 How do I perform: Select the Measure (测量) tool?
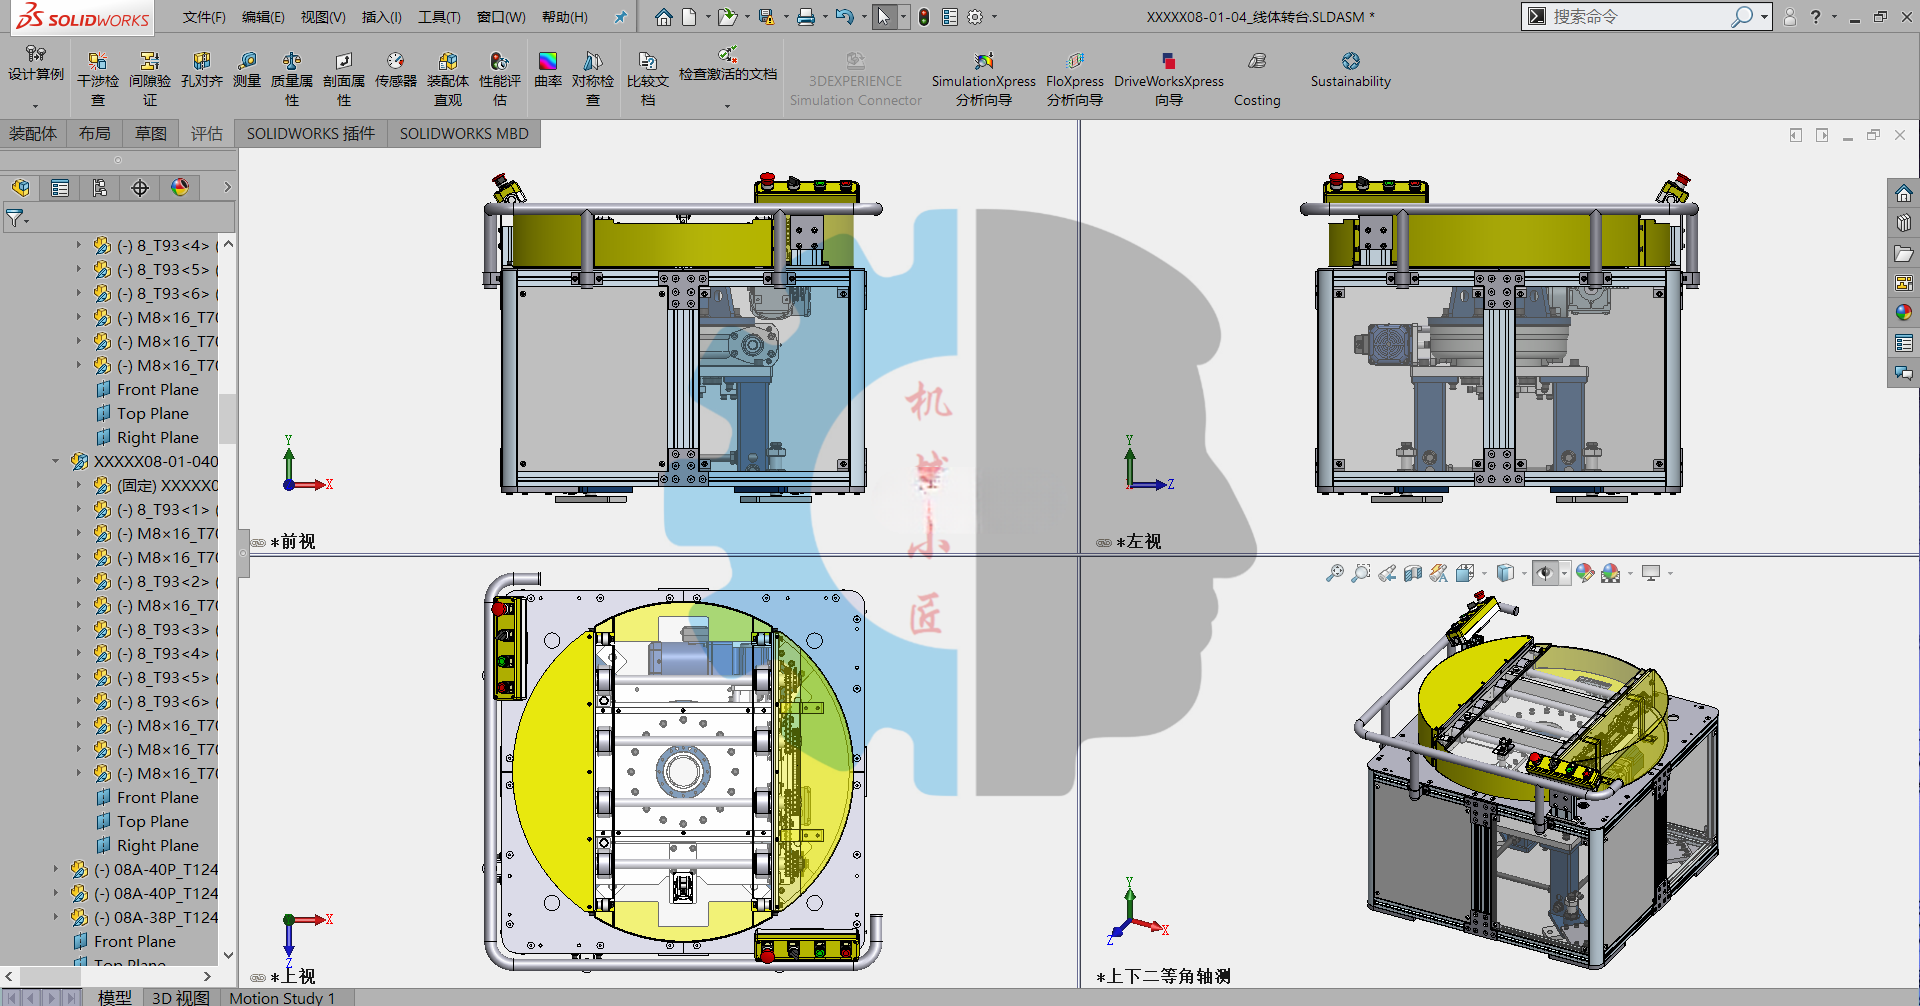(x=247, y=70)
